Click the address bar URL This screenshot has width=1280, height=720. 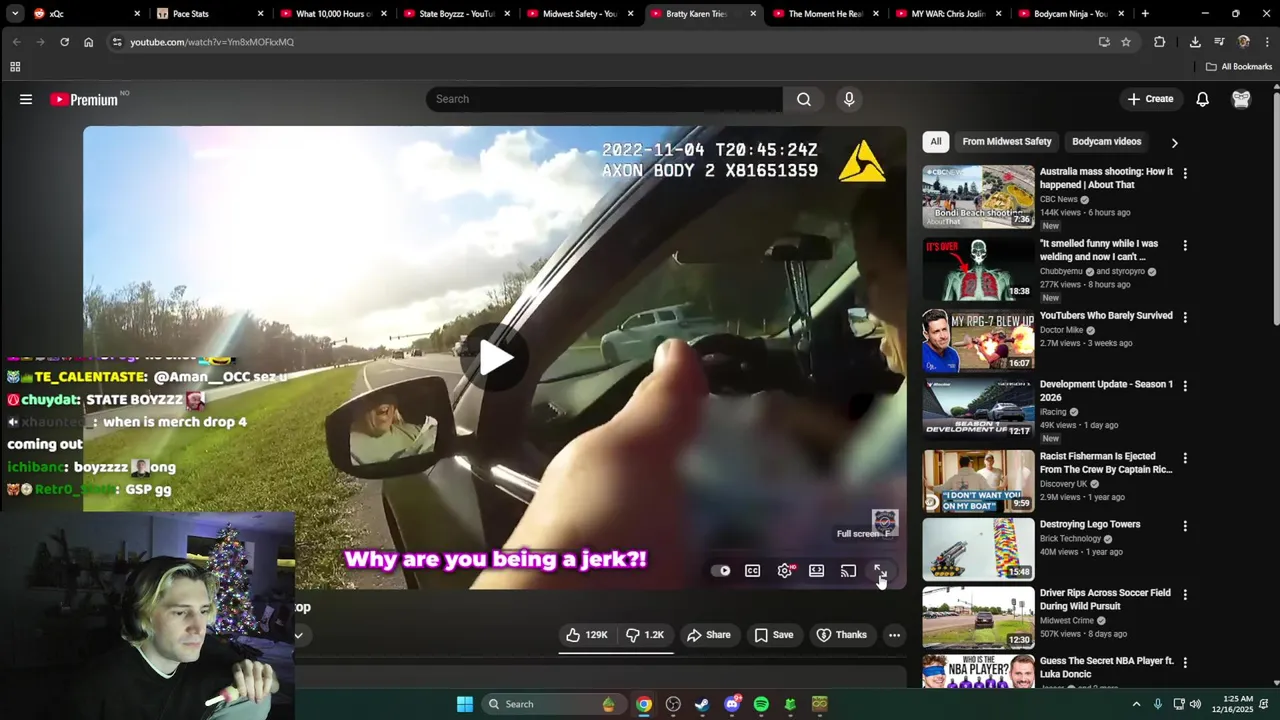click(x=212, y=42)
